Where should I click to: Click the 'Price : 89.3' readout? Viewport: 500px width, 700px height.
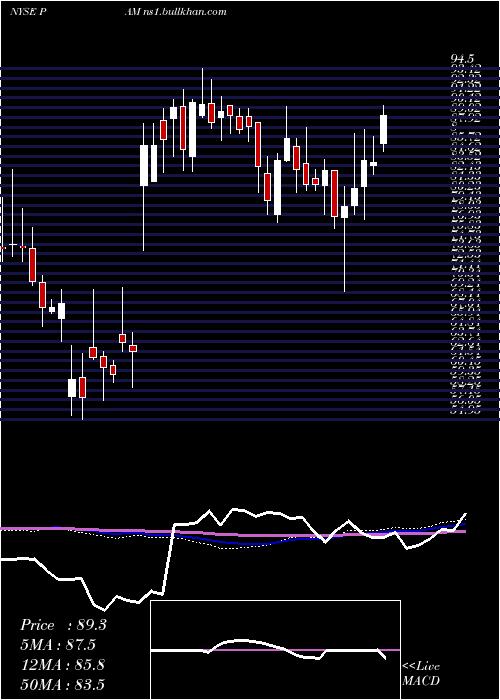pyautogui.click(x=63, y=625)
